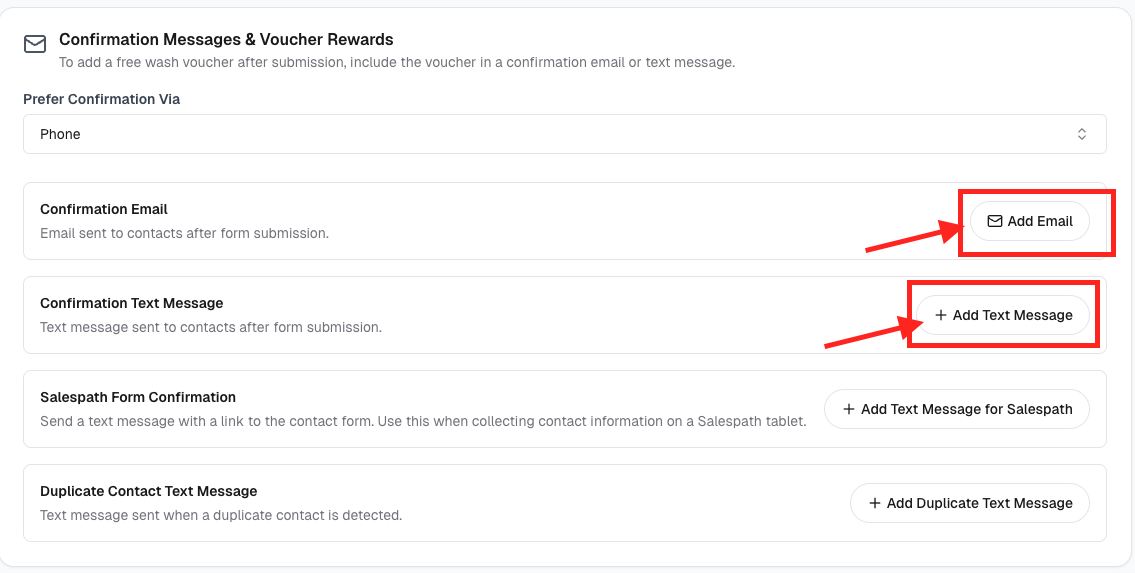Image resolution: width=1135 pixels, height=573 pixels.
Task: Click the plus icon in Add Duplicate Text Message
Action: 874,504
